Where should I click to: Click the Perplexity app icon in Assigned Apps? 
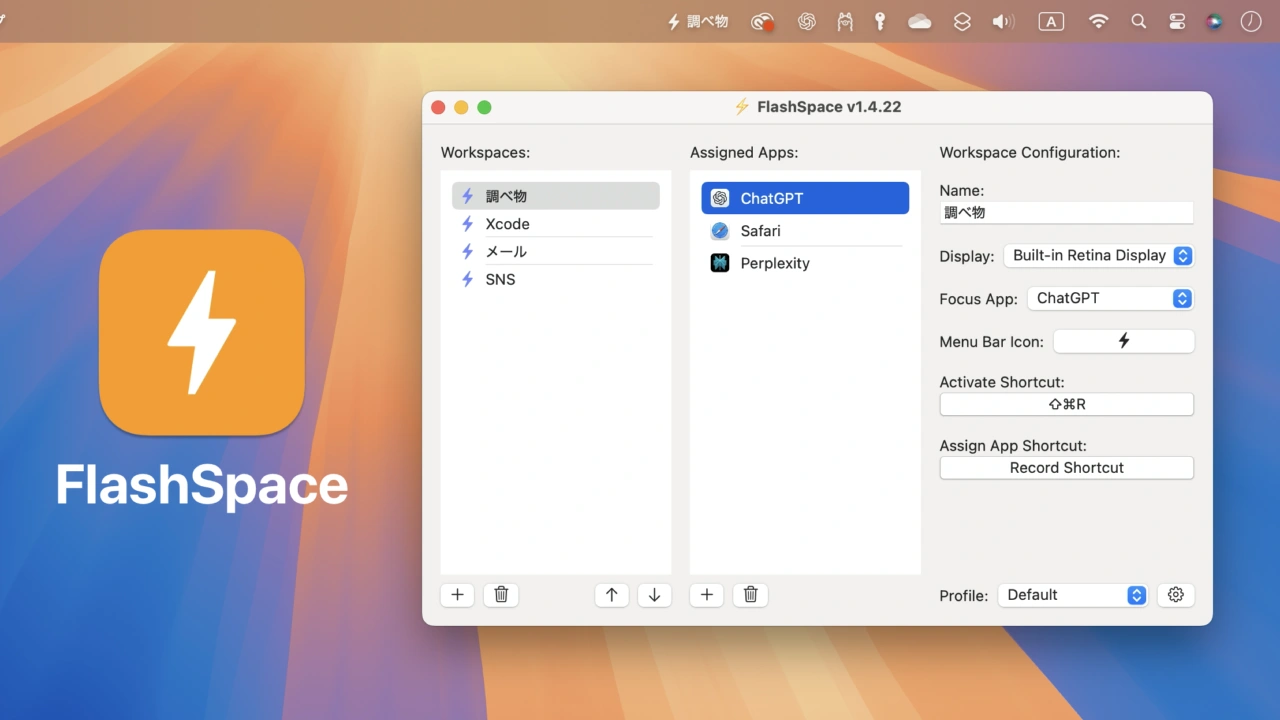[x=720, y=263]
